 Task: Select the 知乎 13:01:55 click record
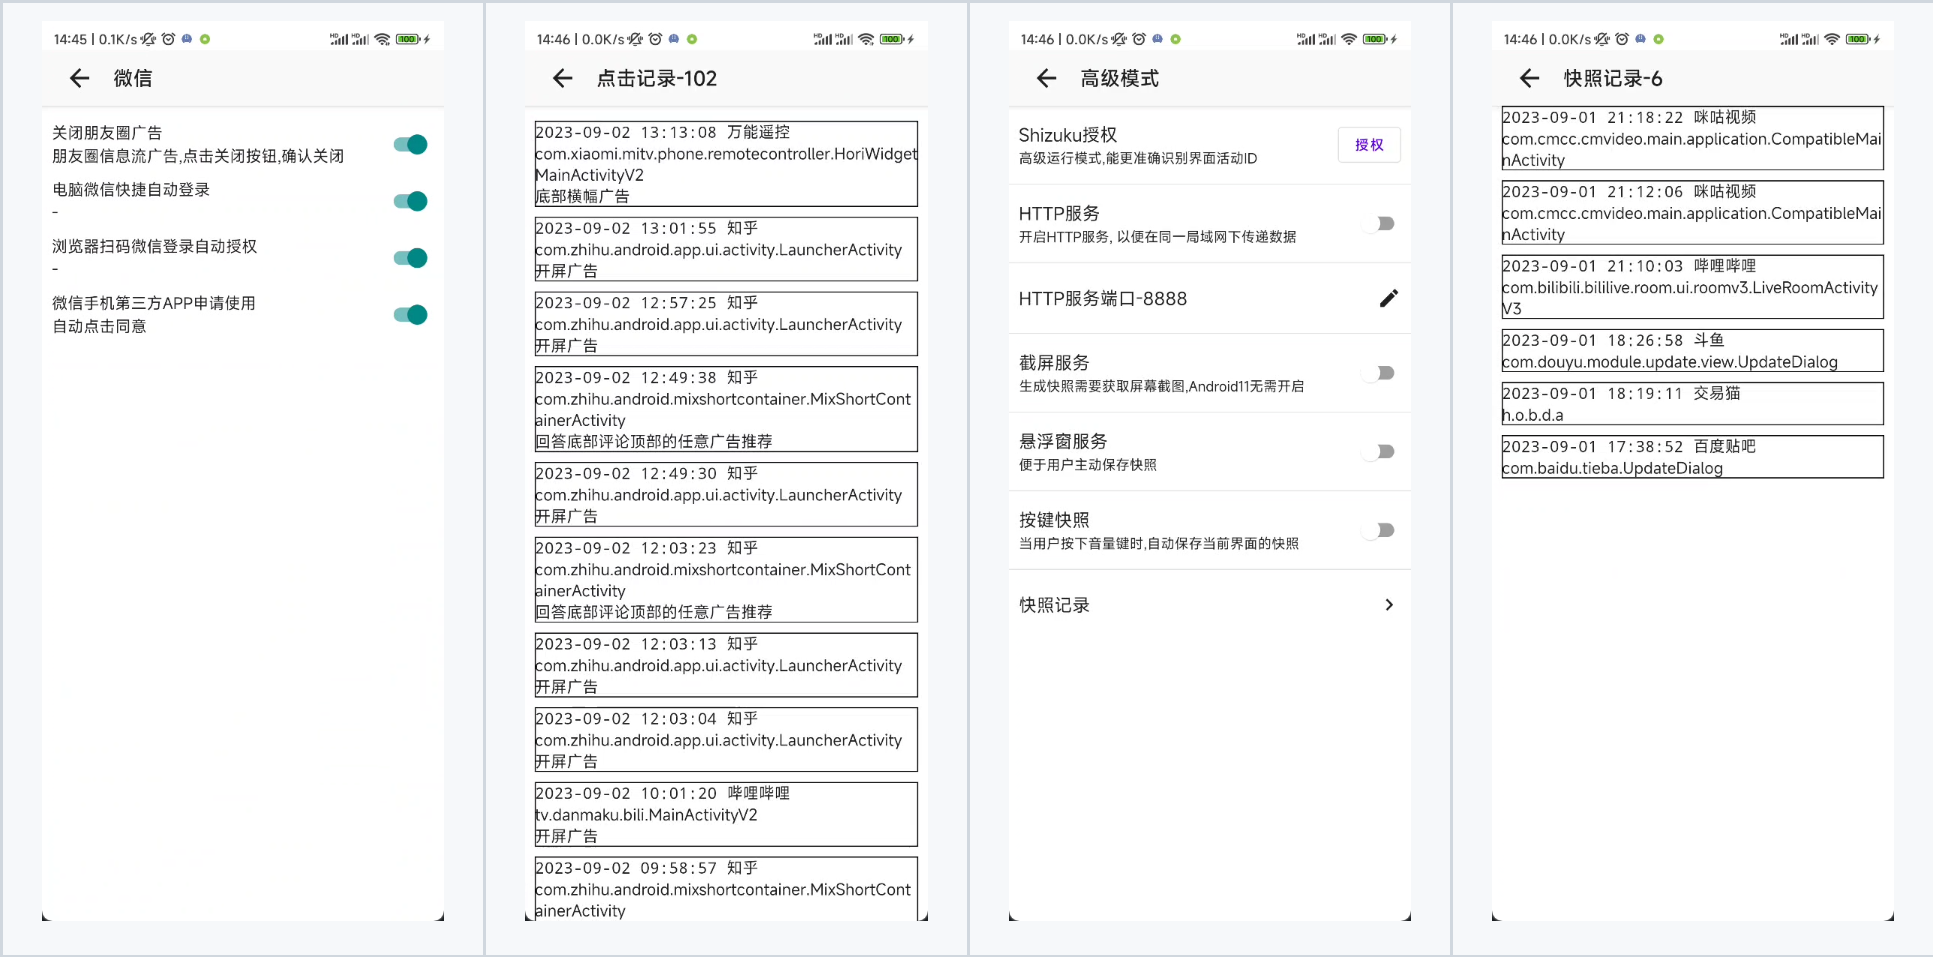point(725,249)
